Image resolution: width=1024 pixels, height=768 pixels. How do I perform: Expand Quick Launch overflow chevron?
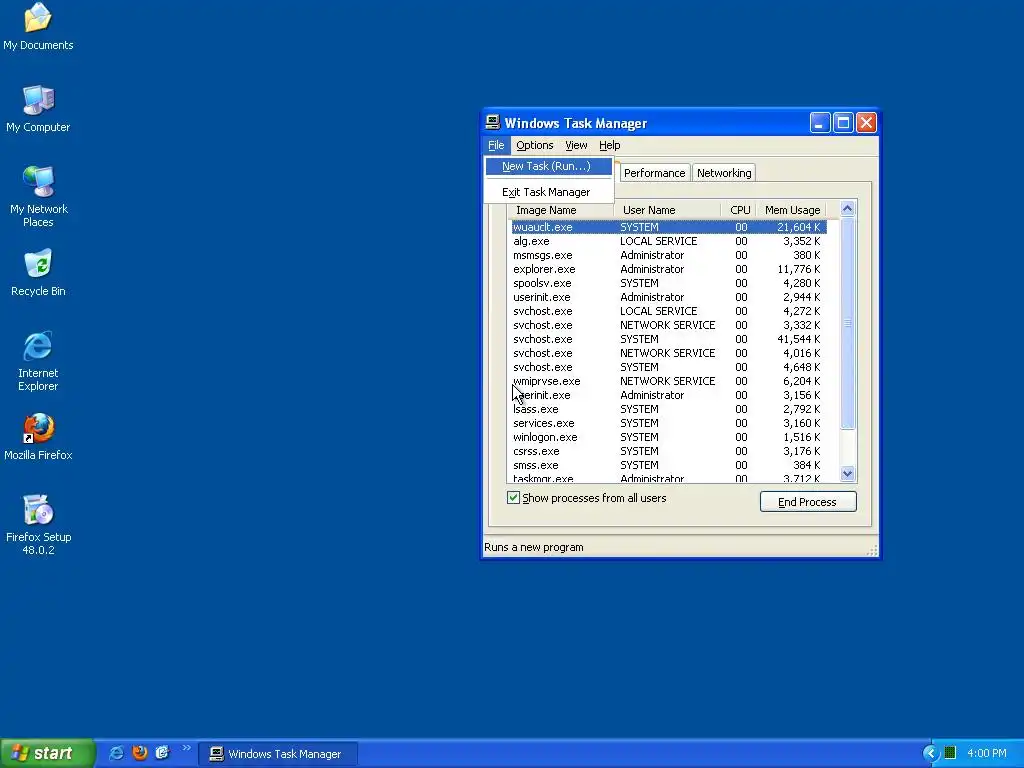tap(187, 748)
